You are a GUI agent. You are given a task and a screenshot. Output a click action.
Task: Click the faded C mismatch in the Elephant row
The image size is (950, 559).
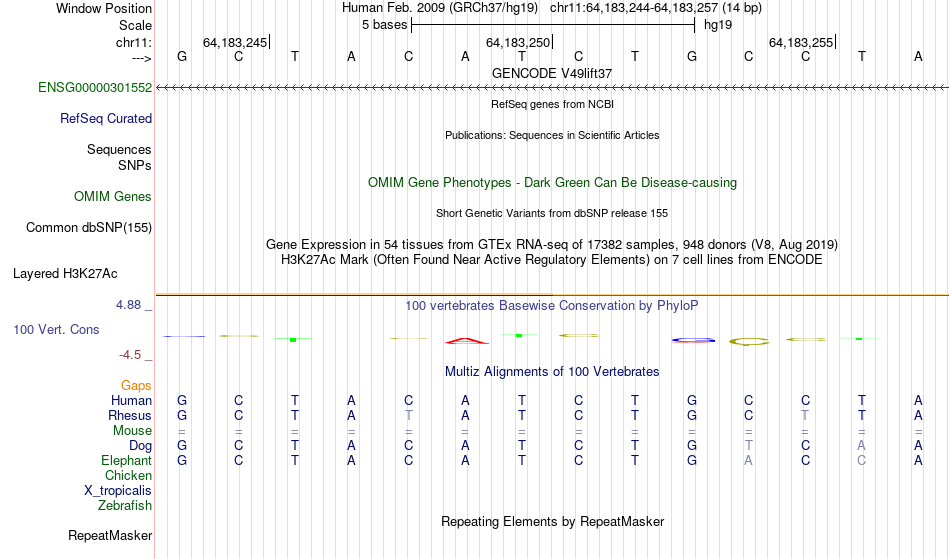(x=862, y=461)
